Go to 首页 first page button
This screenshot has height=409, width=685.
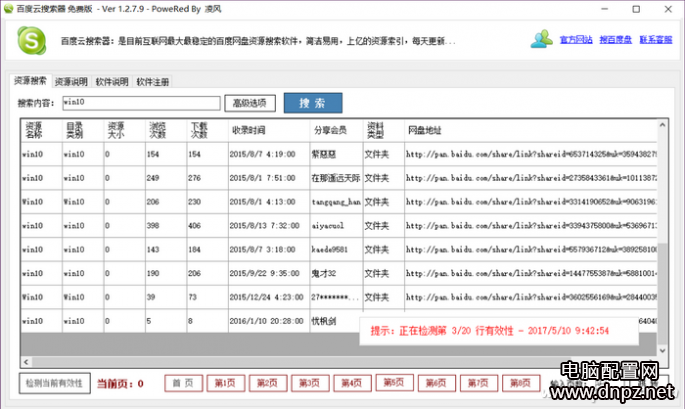coord(183,383)
